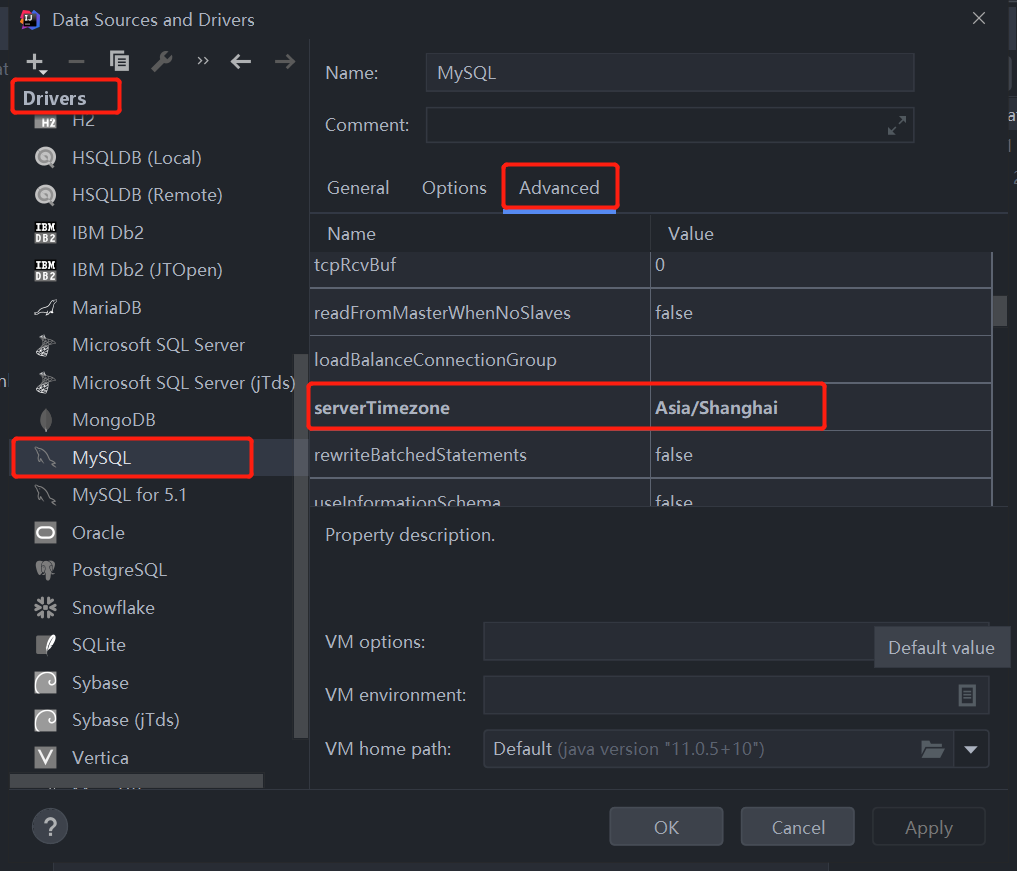Image resolution: width=1017 pixels, height=871 pixels.
Task: Go back with the left arrow
Action: [x=241, y=62]
